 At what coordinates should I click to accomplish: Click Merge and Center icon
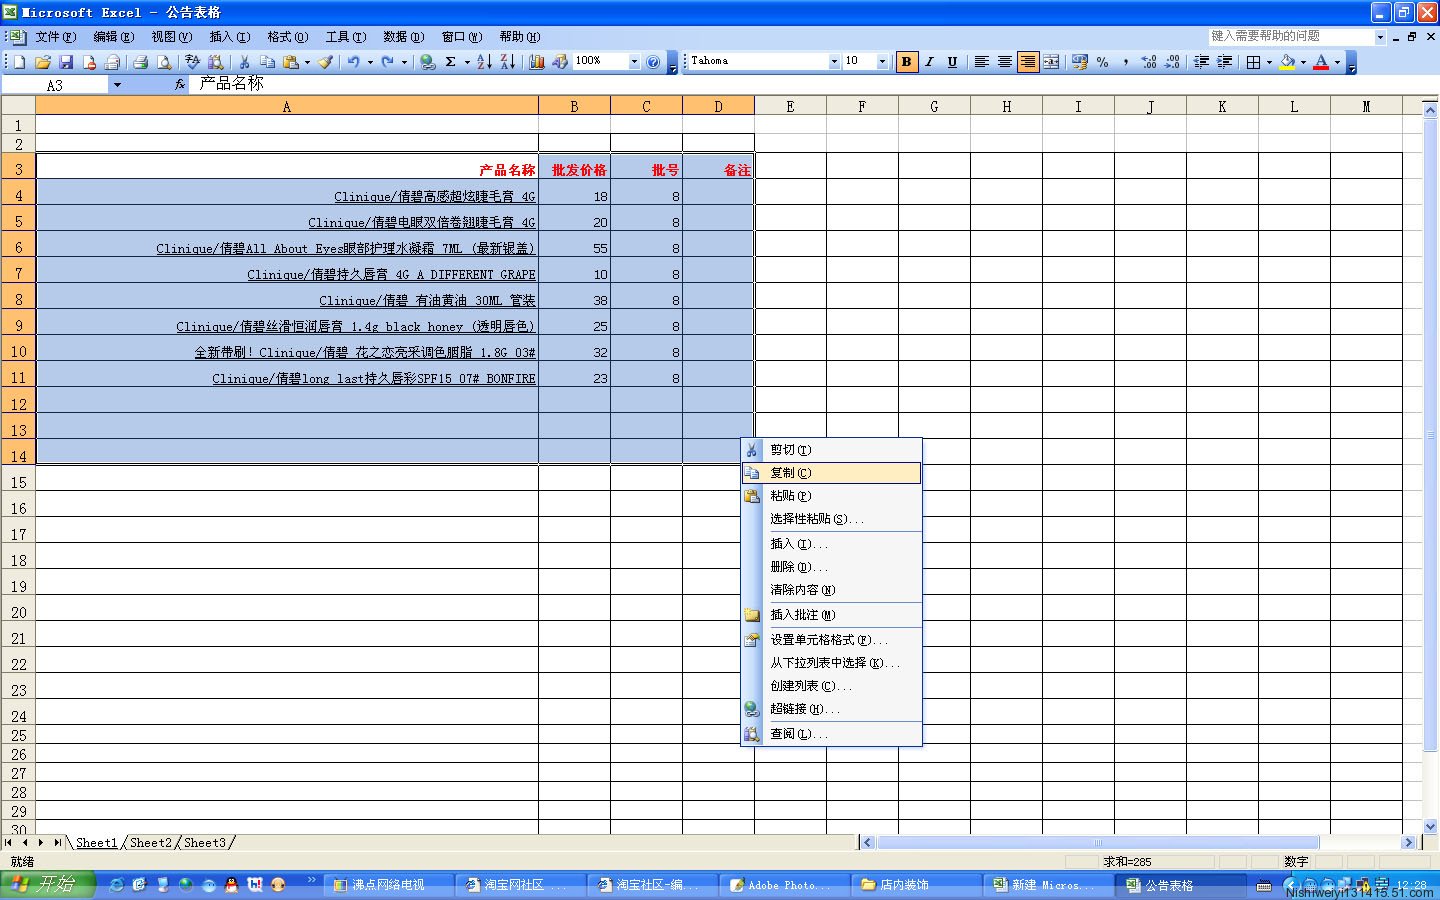tap(1051, 62)
